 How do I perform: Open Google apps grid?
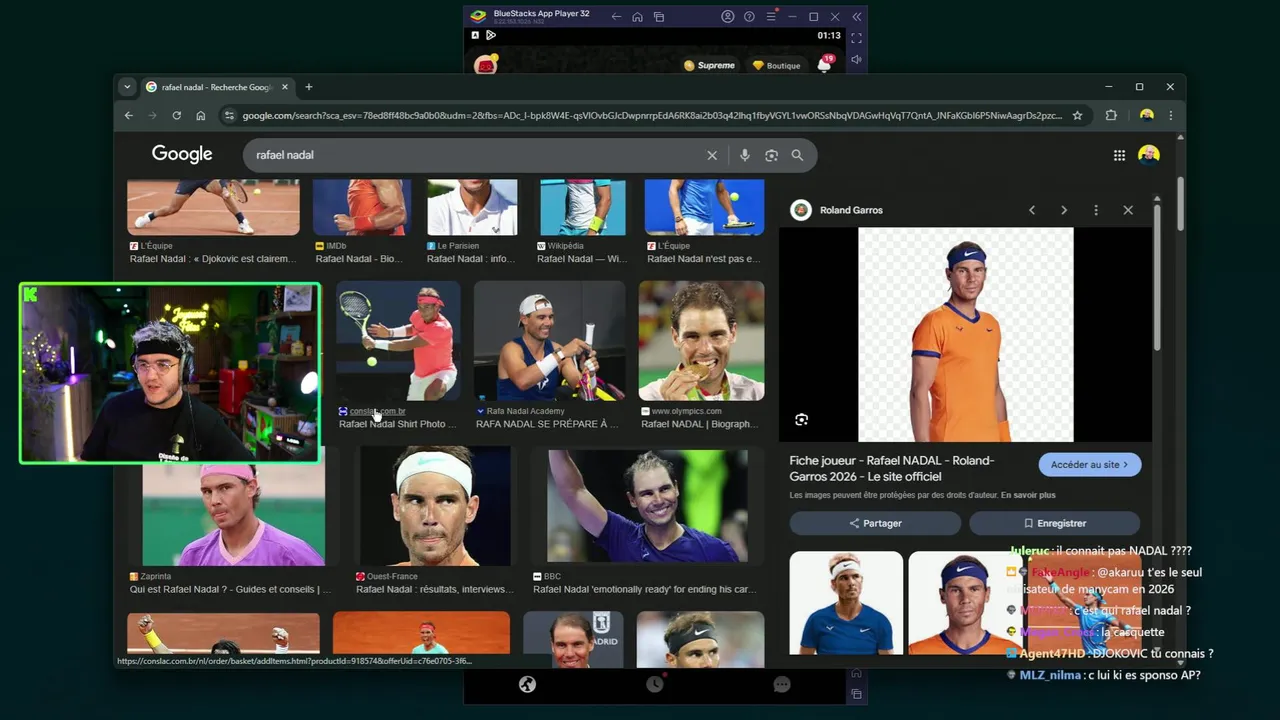pos(1119,155)
